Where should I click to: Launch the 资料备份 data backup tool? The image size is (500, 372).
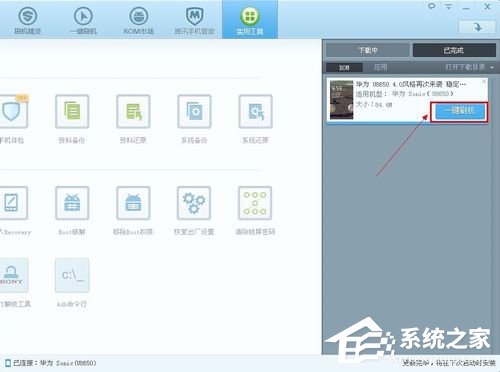pyautogui.click(x=72, y=111)
